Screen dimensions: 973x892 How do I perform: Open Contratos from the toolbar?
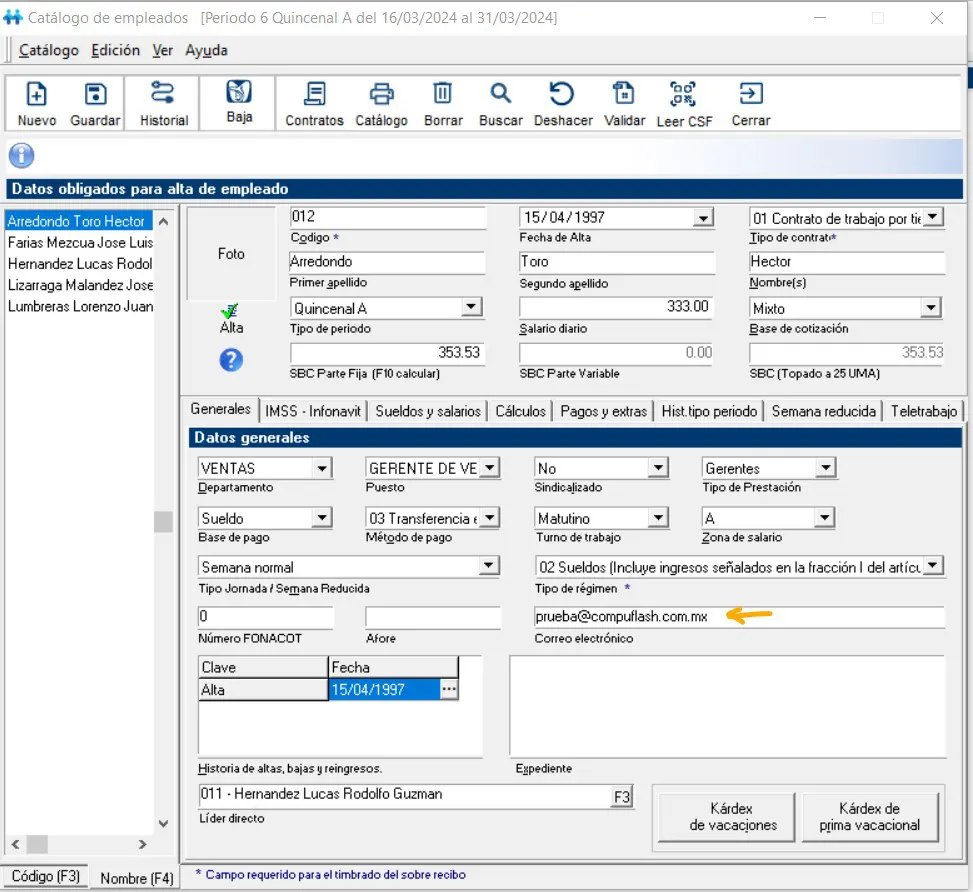point(314,95)
